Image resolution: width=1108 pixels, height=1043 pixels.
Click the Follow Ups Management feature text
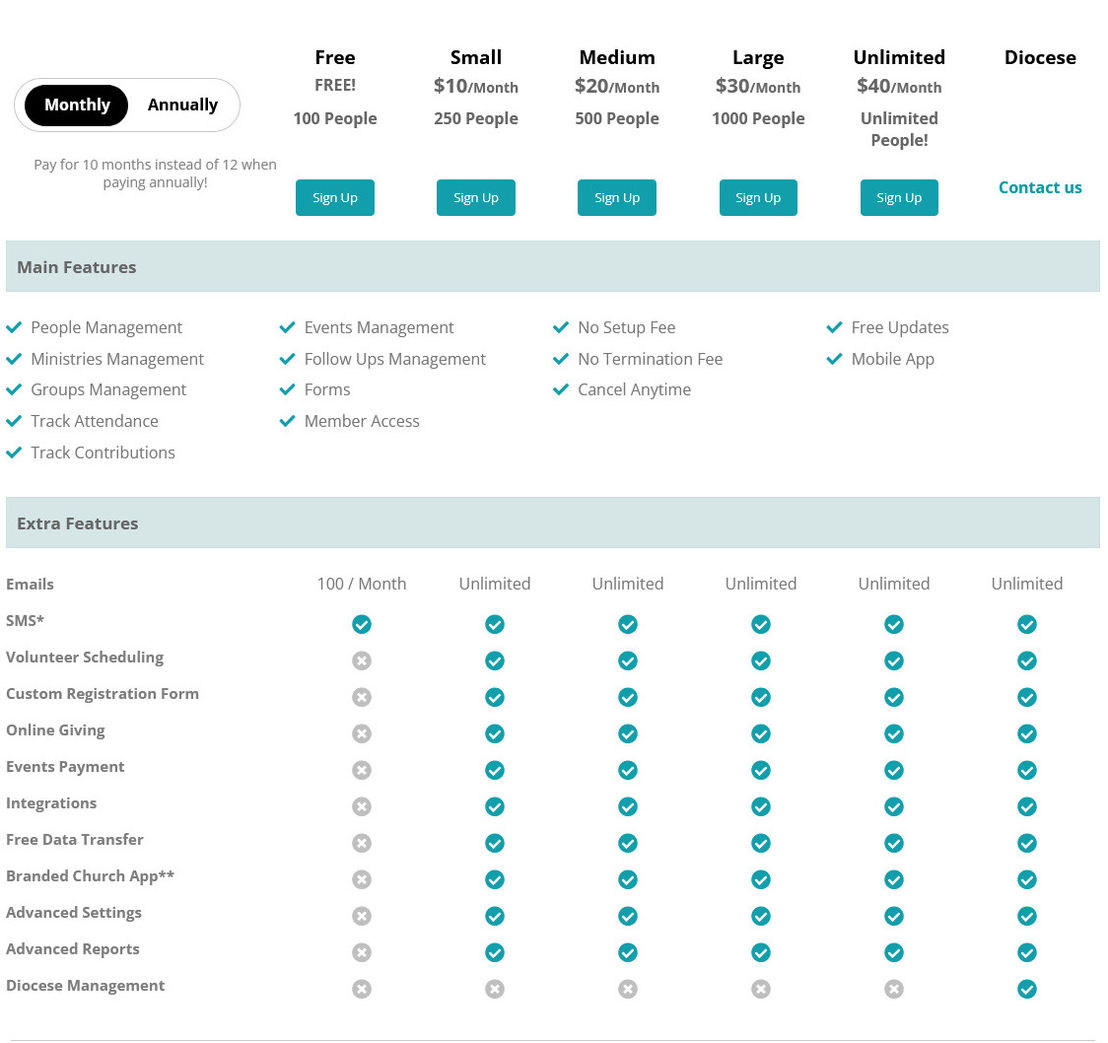point(395,359)
